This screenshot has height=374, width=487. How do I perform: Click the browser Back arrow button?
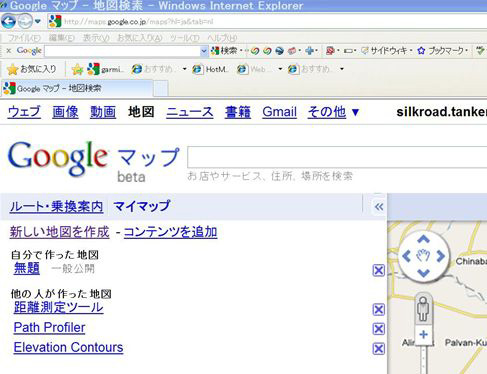click(x=8, y=22)
